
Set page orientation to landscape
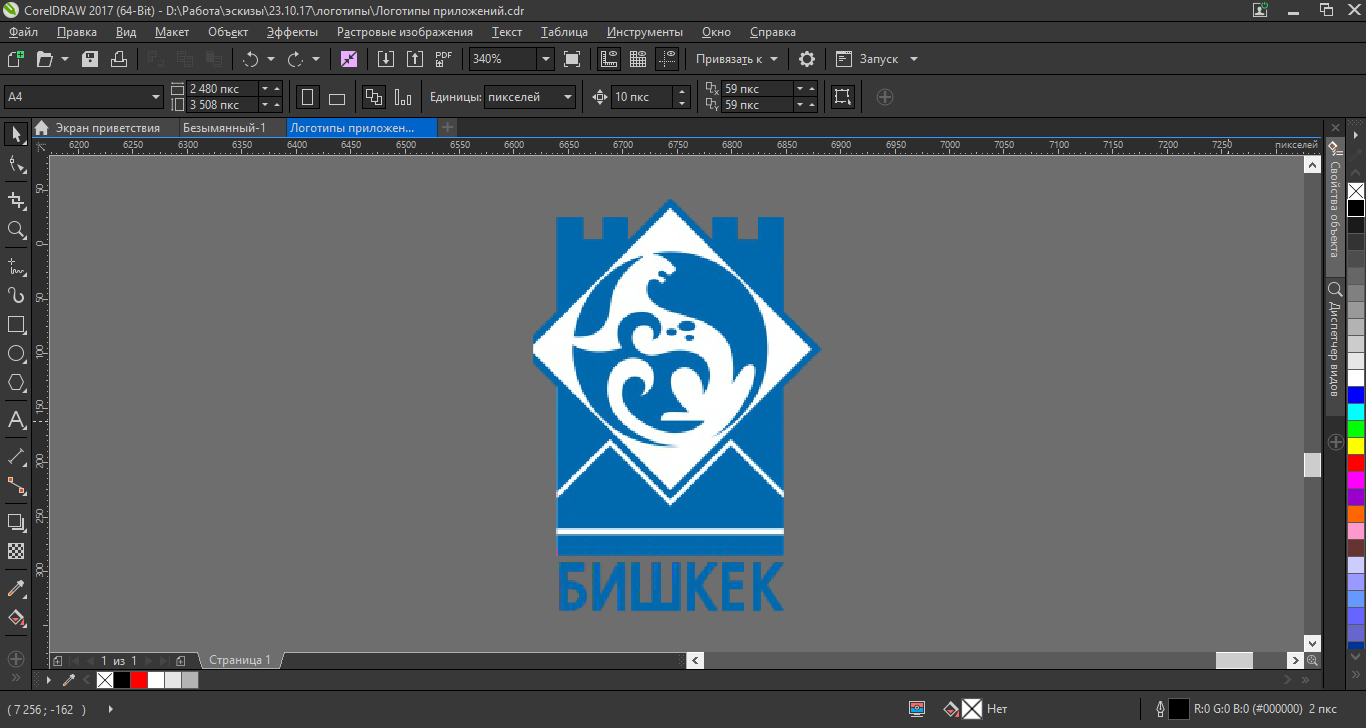tap(337, 97)
